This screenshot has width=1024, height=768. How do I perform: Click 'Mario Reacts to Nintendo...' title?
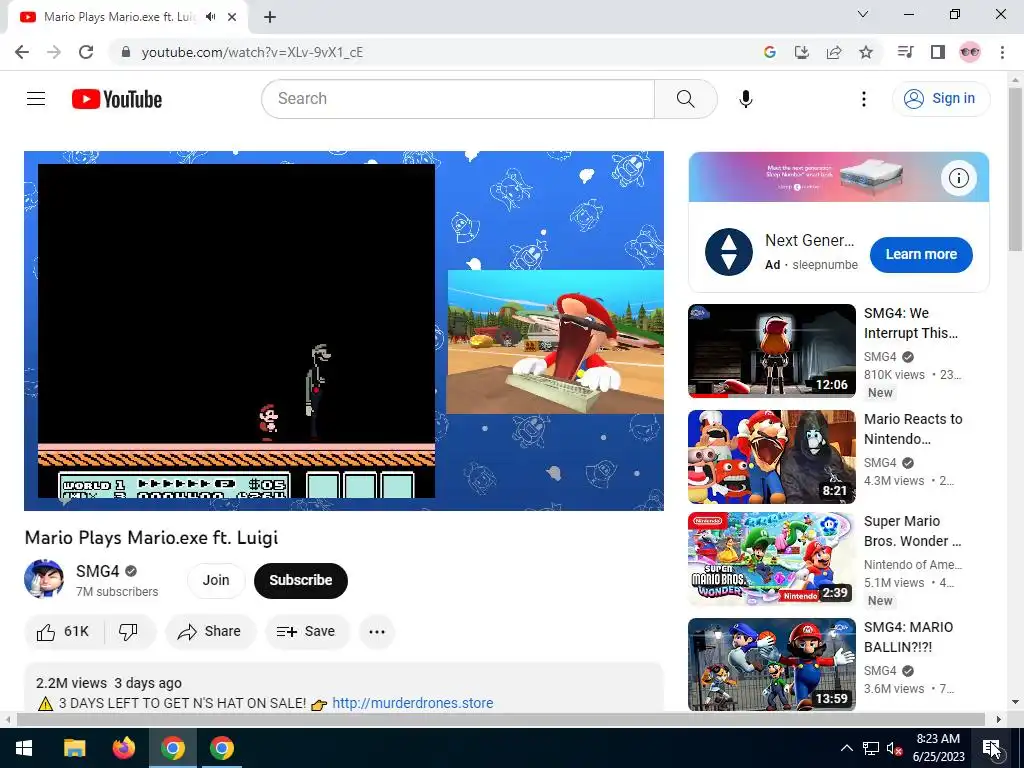[x=913, y=429]
